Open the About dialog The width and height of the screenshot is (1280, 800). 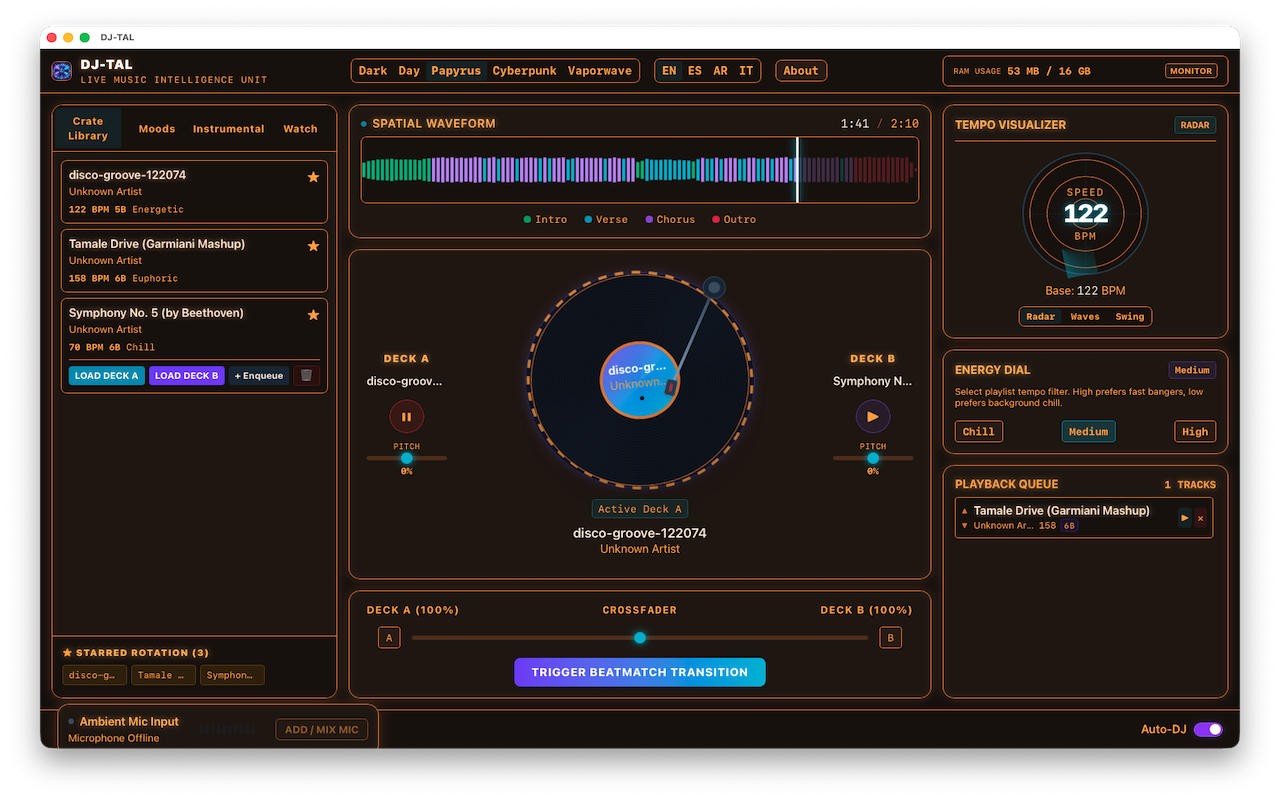[801, 71]
